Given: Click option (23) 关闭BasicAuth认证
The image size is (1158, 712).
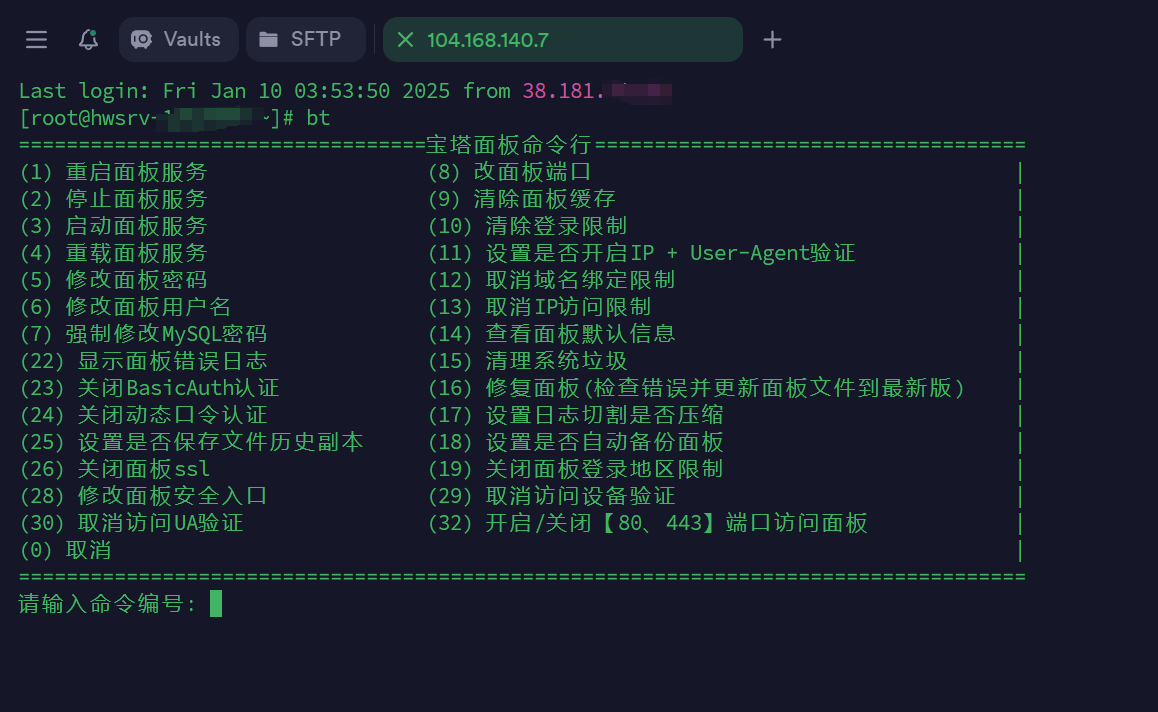Looking at the screenshot, I should point(149,388).
